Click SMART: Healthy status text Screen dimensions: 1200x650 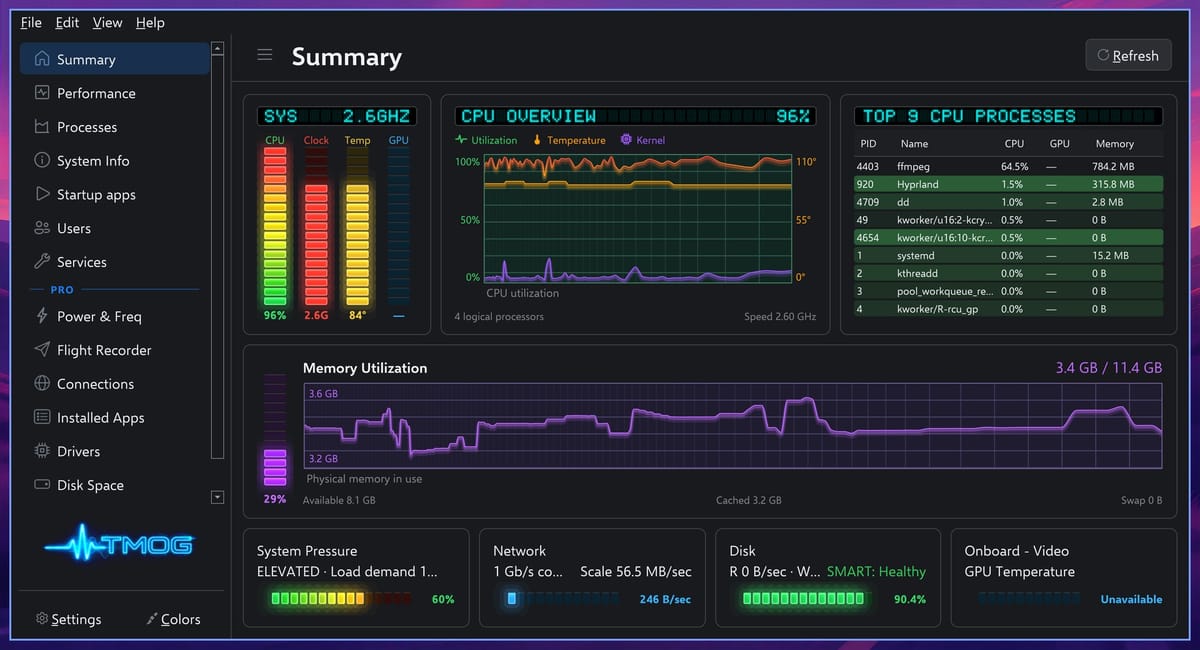[876, 572]
